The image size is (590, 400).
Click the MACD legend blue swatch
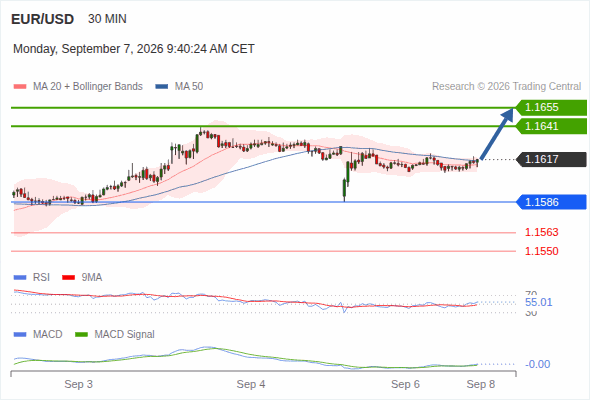coord(20,335)
